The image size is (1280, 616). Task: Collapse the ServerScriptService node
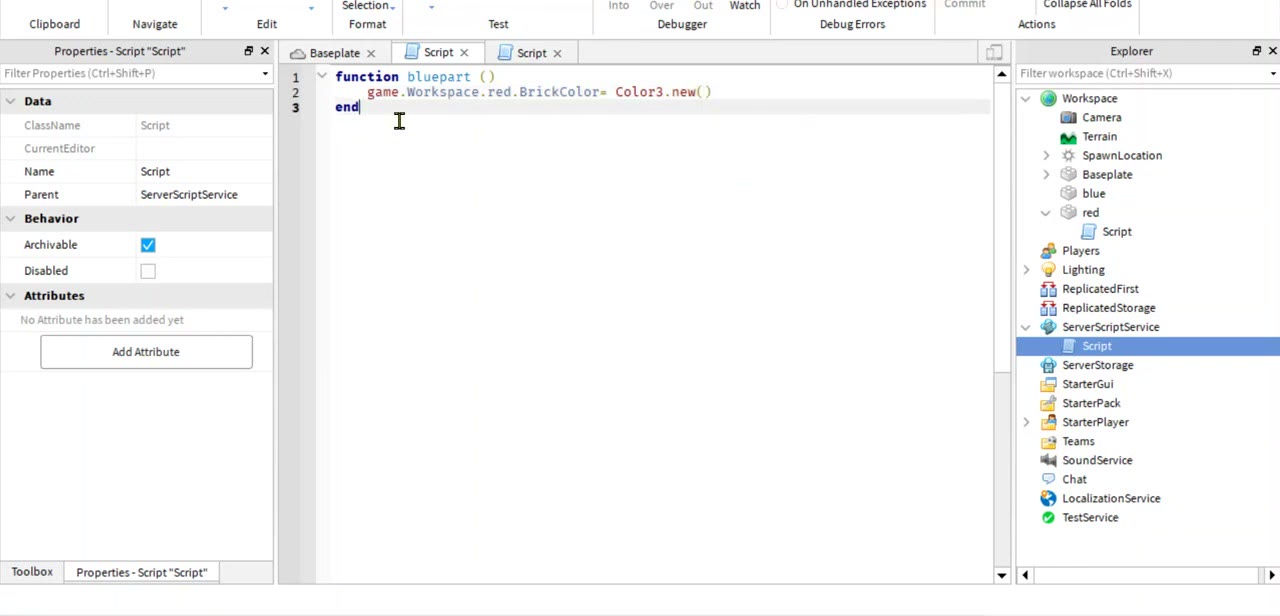coord(1026,327)
